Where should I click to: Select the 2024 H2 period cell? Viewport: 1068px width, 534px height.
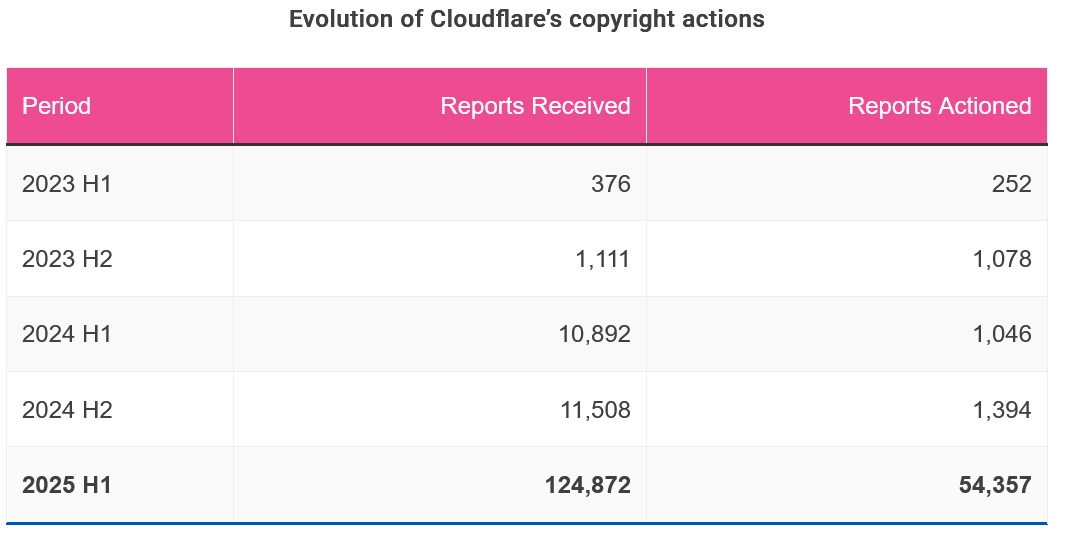click(67, 409)
